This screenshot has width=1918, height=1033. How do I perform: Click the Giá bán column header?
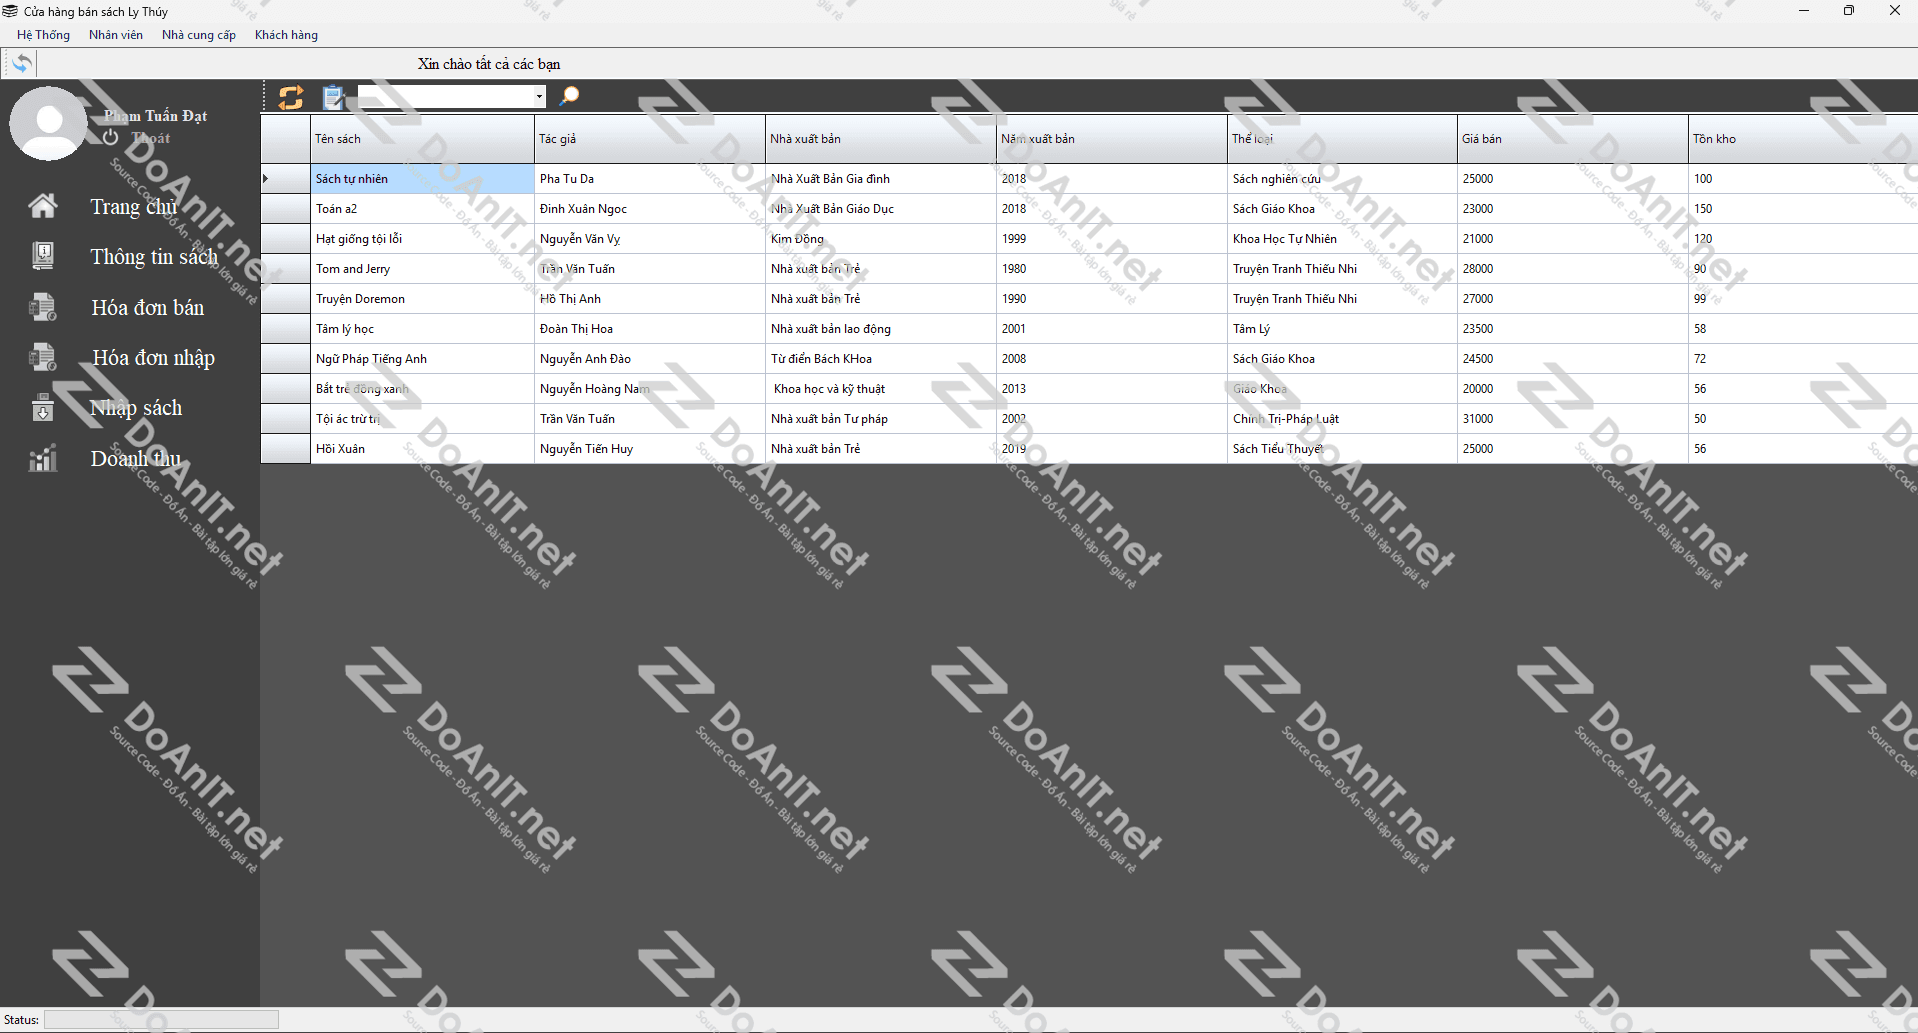coord(1573,139)
